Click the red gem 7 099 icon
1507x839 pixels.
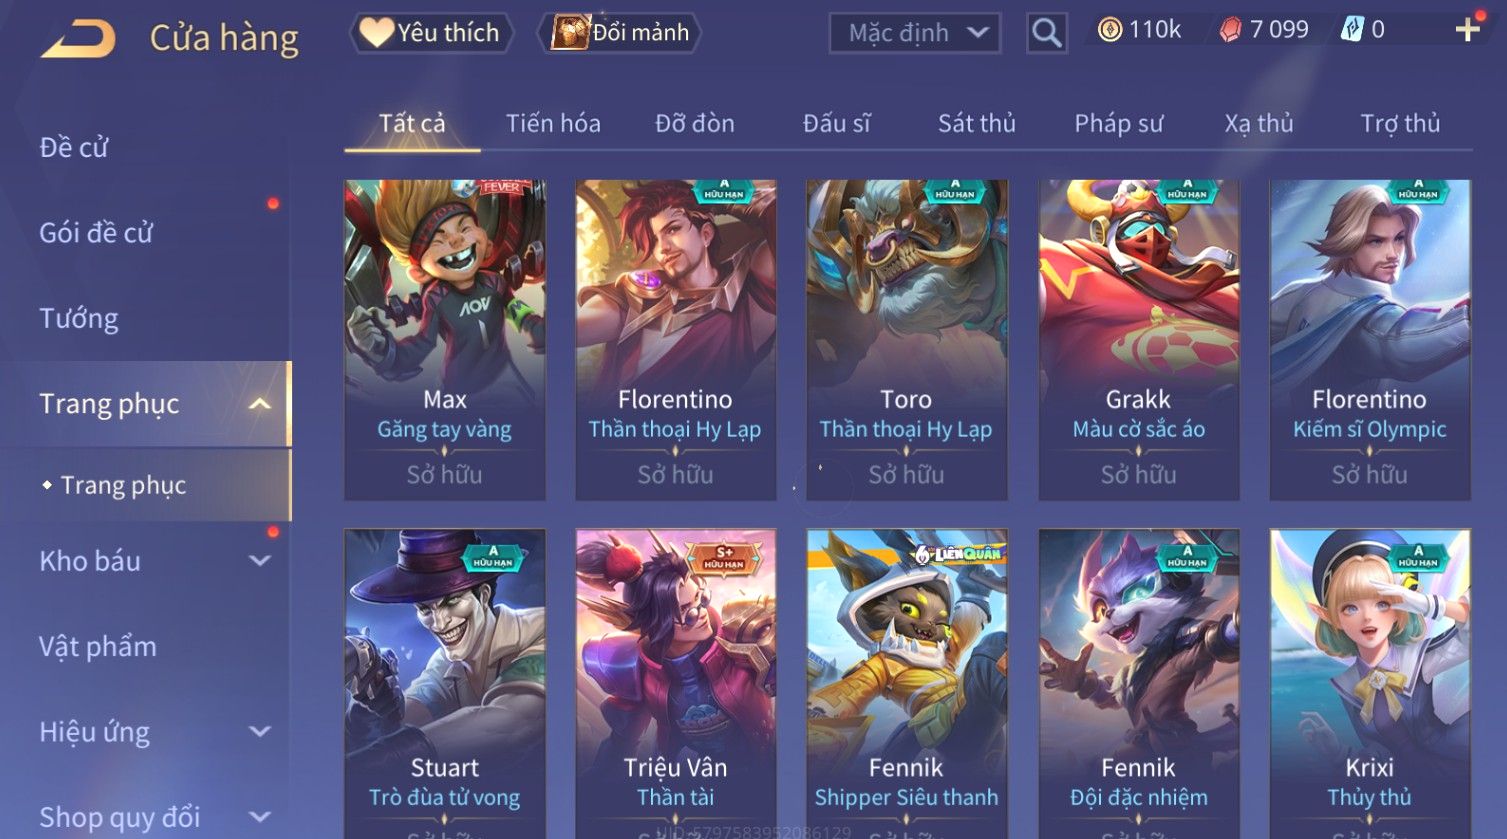coord(1230,30)
